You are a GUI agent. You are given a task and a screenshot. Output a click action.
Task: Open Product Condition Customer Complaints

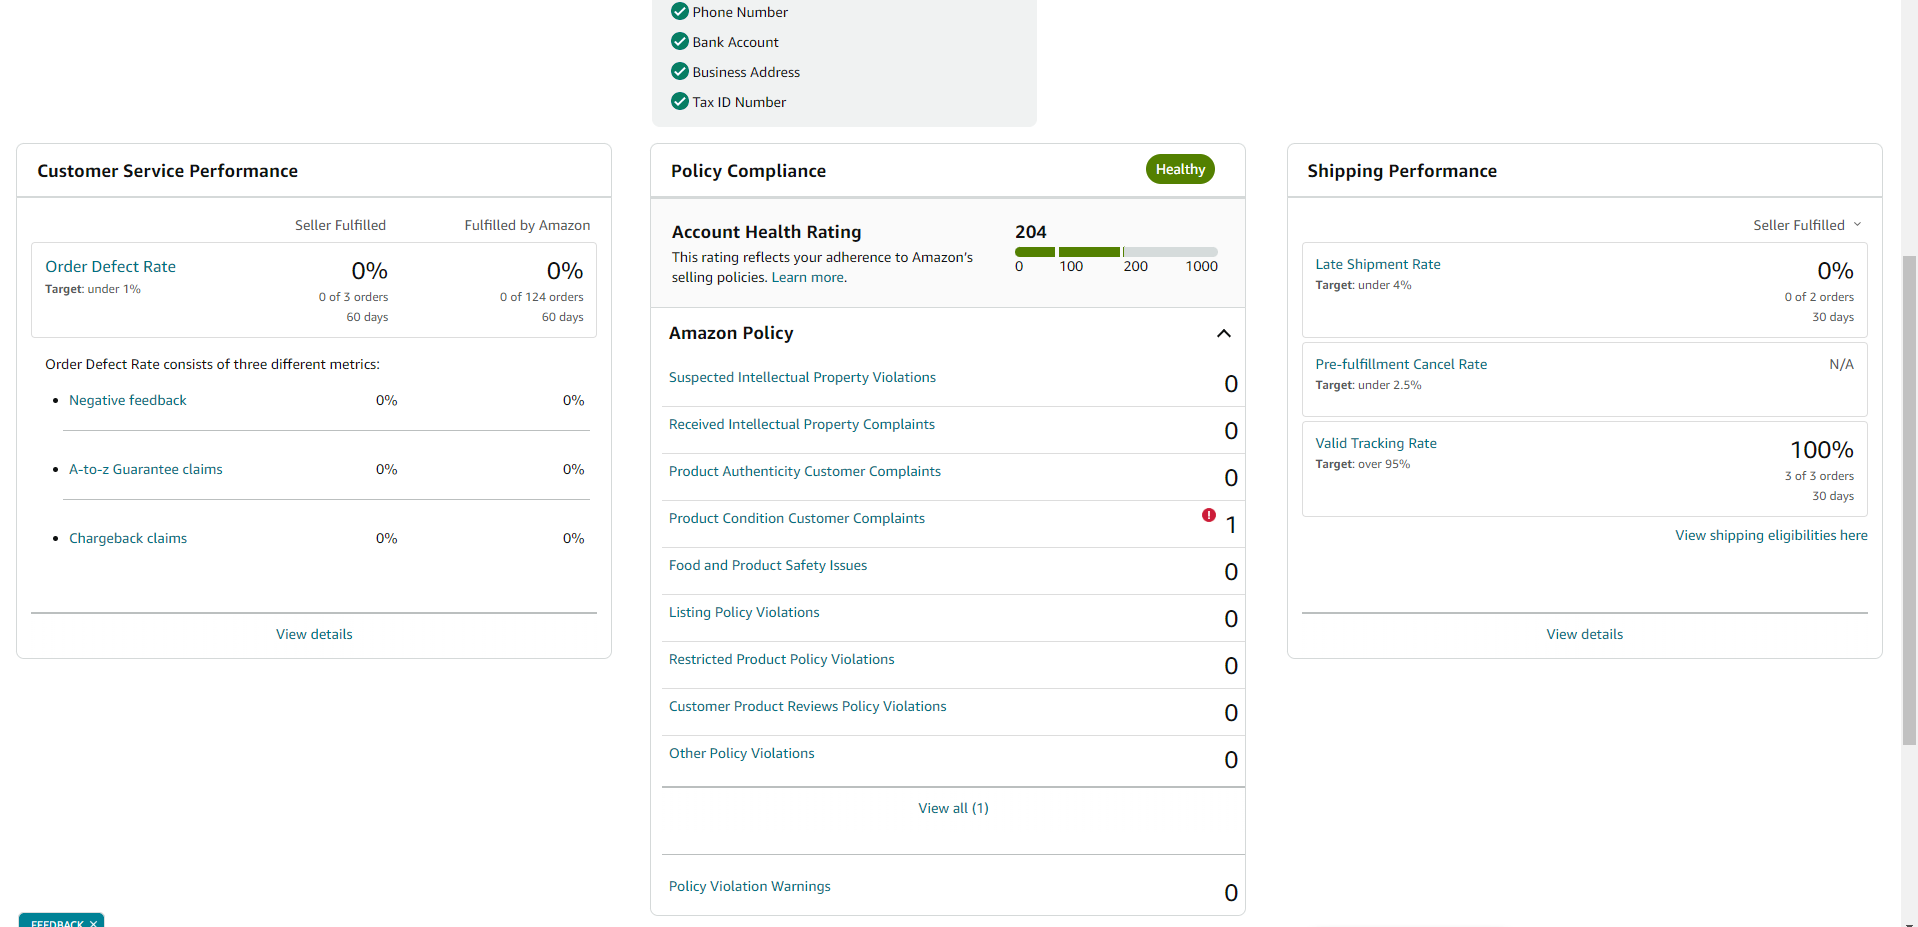(x=797, y=518)
